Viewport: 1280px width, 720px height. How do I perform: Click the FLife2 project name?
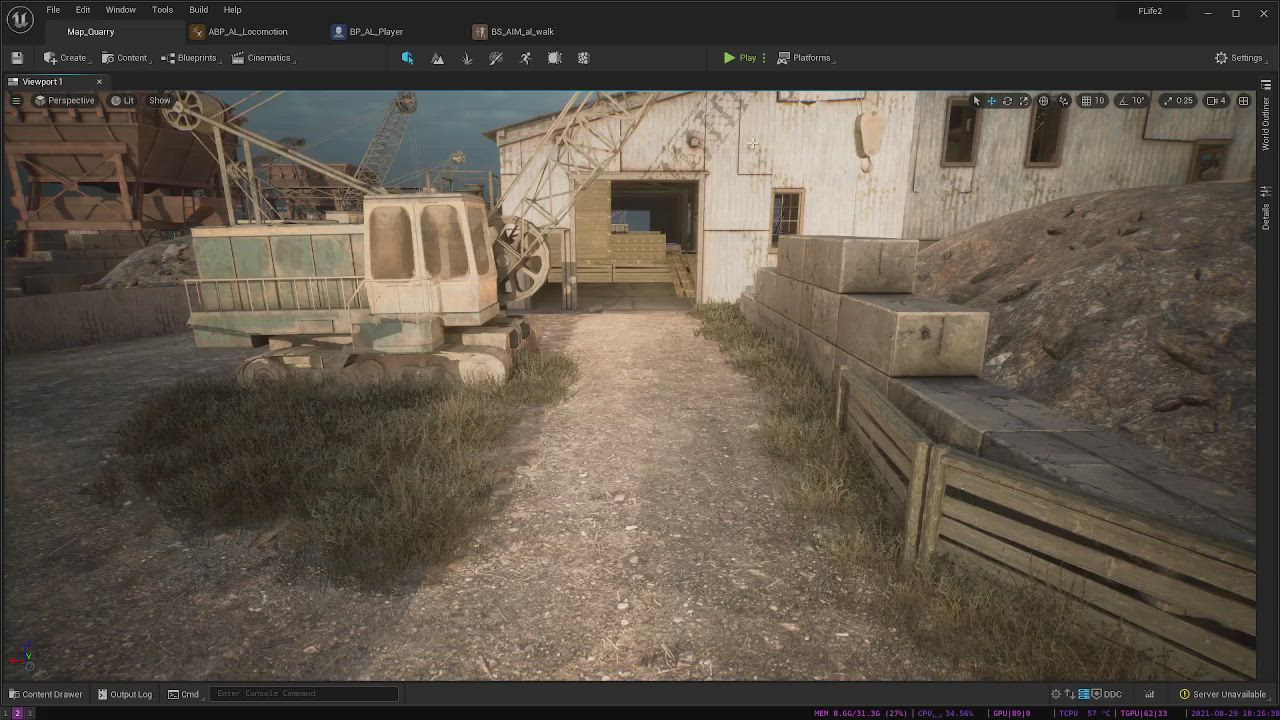[x=1150, y=11]
